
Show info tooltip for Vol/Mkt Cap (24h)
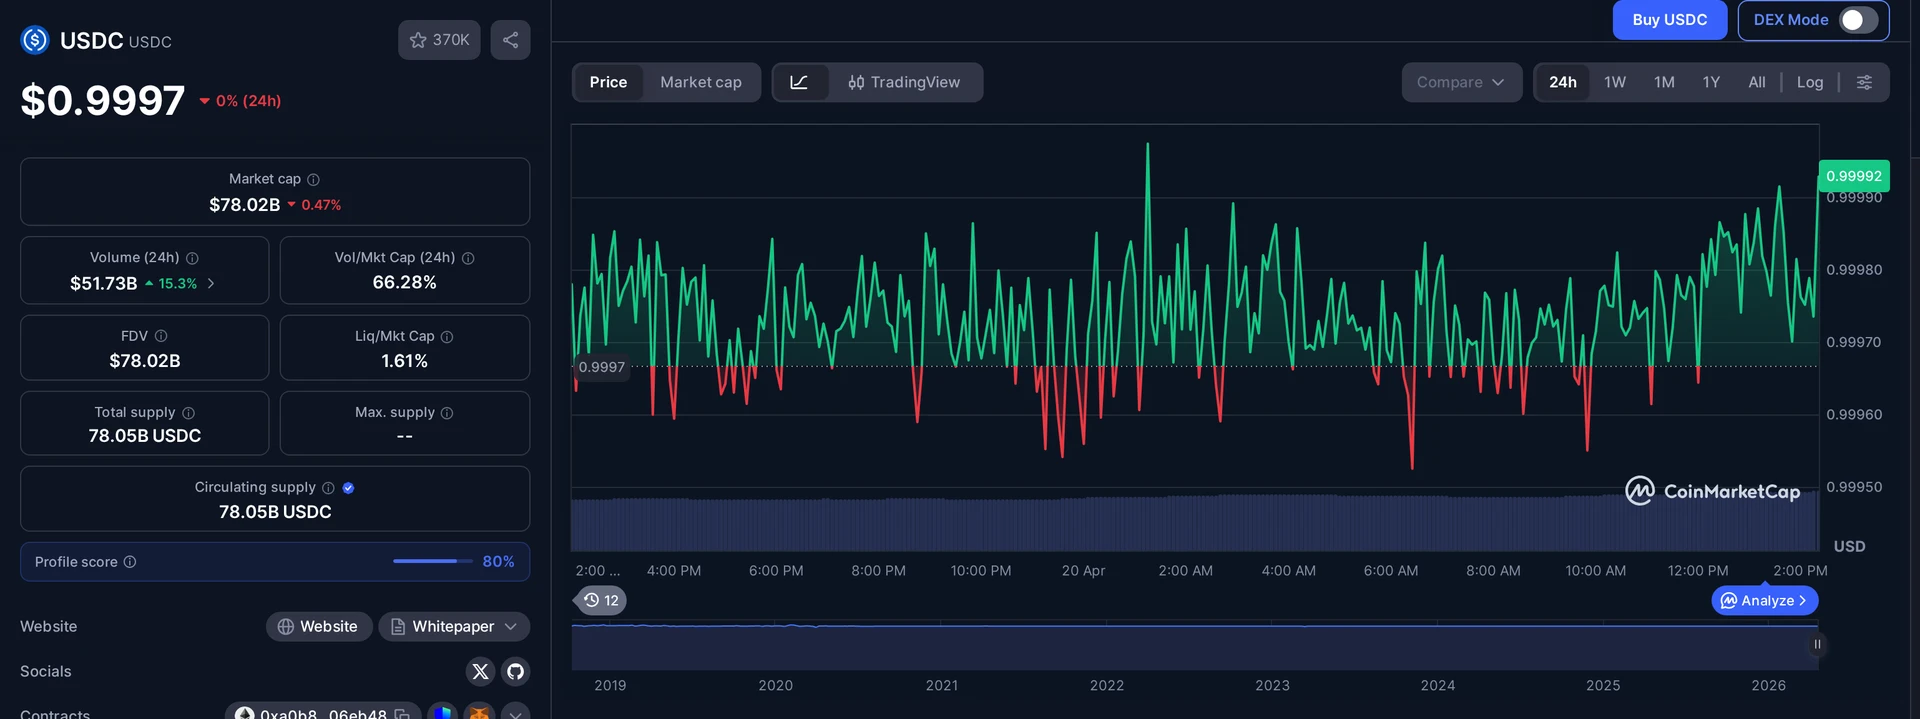tap(468, 258)
